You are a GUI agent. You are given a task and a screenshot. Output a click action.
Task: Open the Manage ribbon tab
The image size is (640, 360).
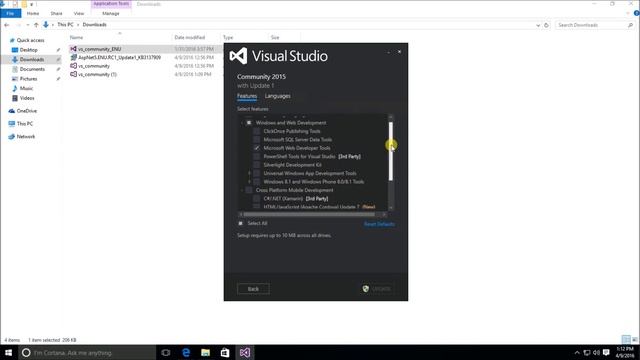coord(111,13)
